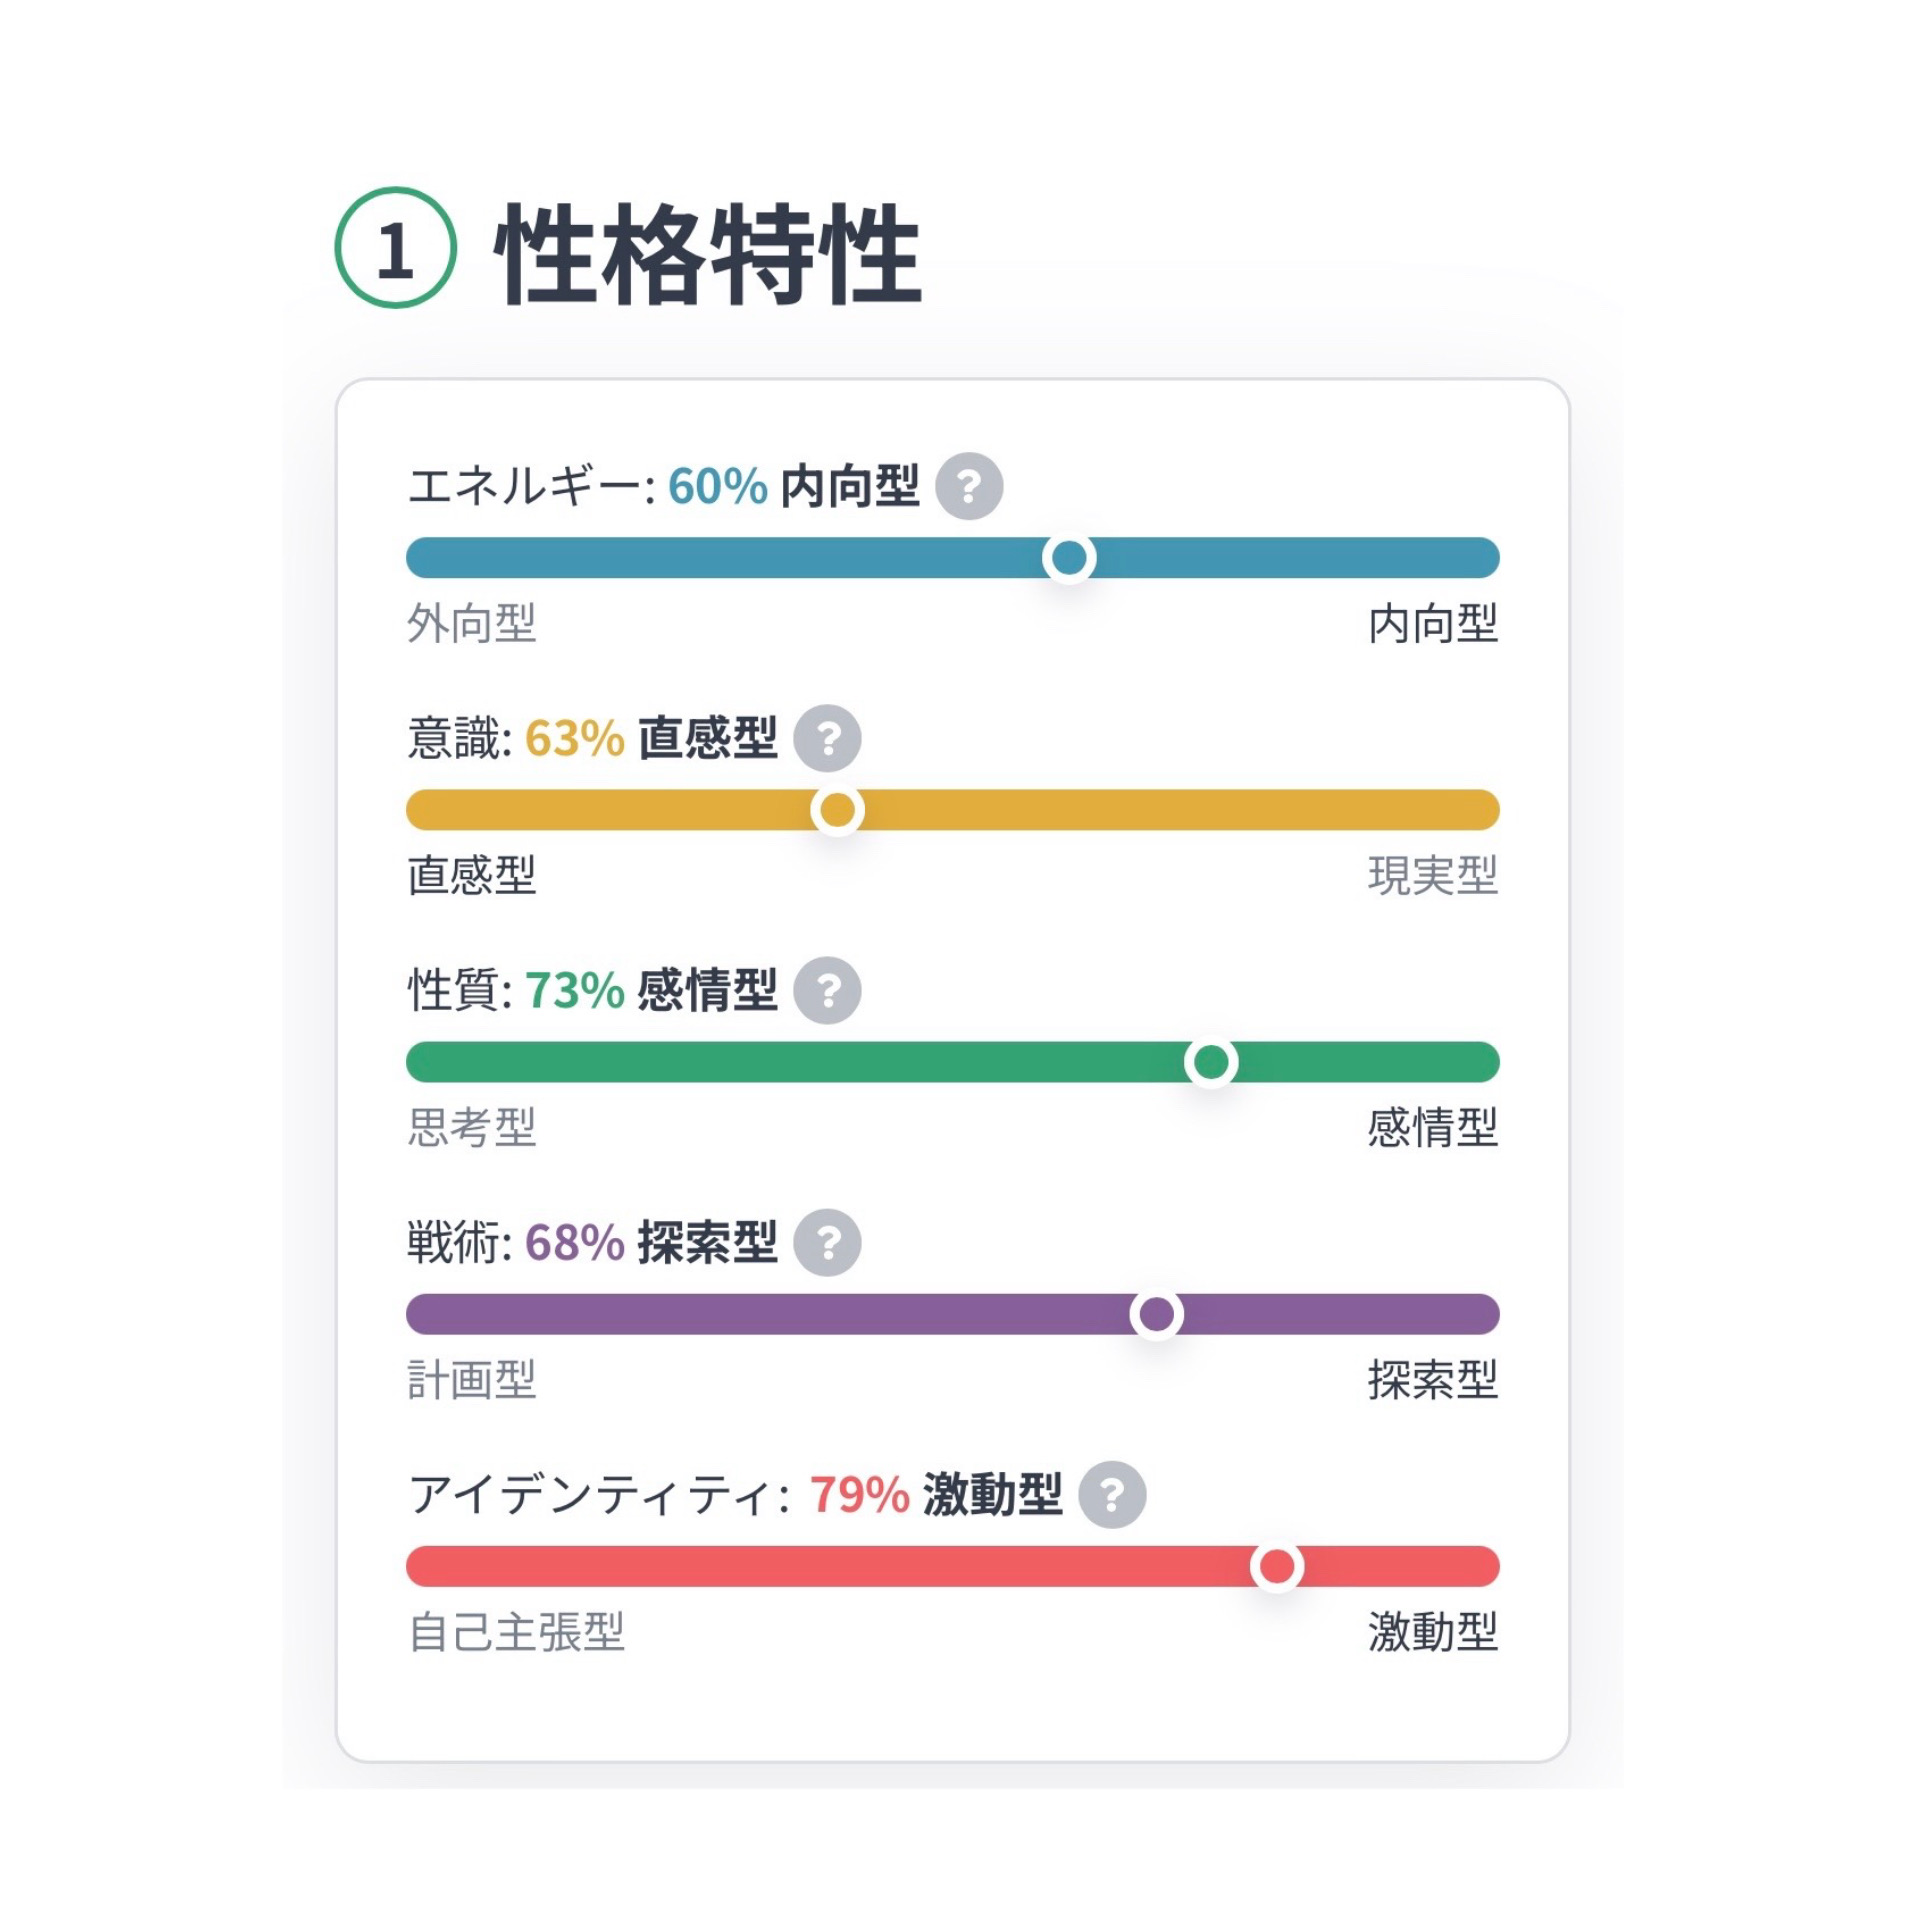1906x1906 pixels.
Task: Click the purple 戦術 slider handle
Action: pyautogui.click(x=1156, y=1313)
